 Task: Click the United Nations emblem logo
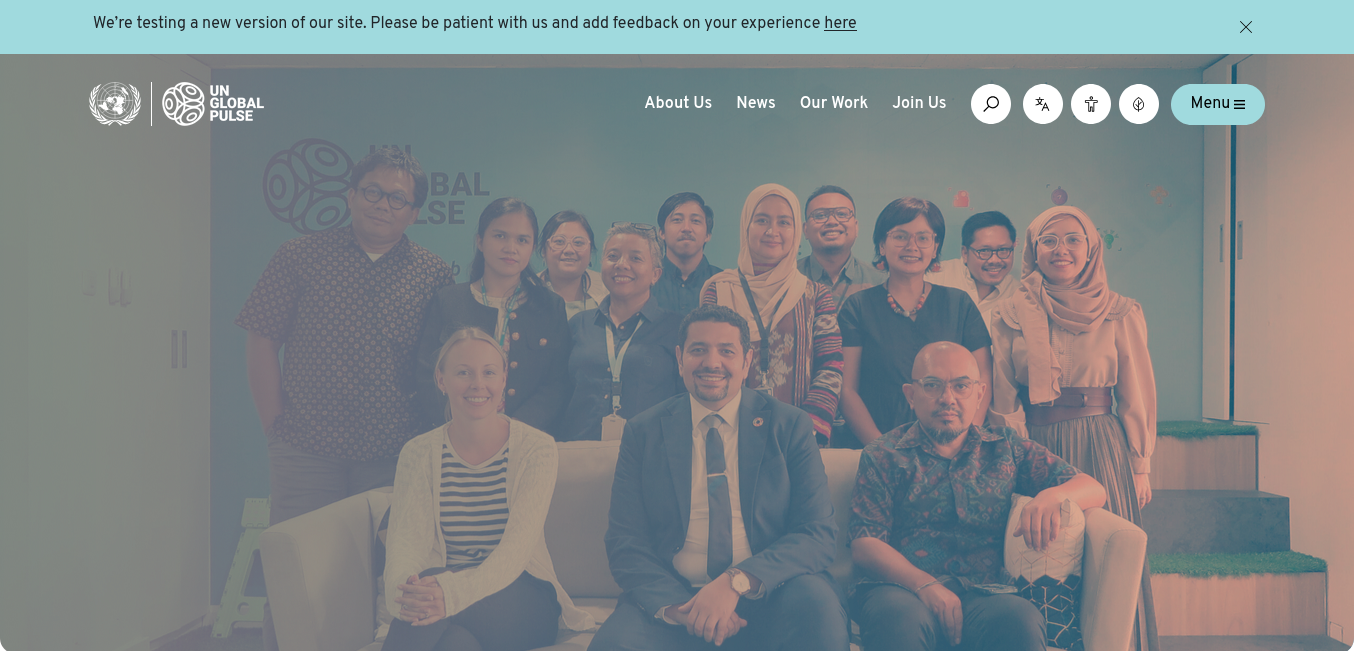[115, 104]
